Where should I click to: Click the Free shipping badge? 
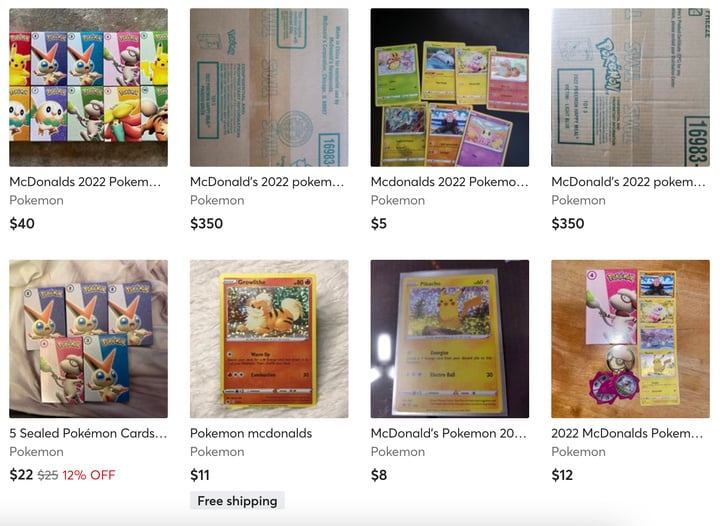237,501
